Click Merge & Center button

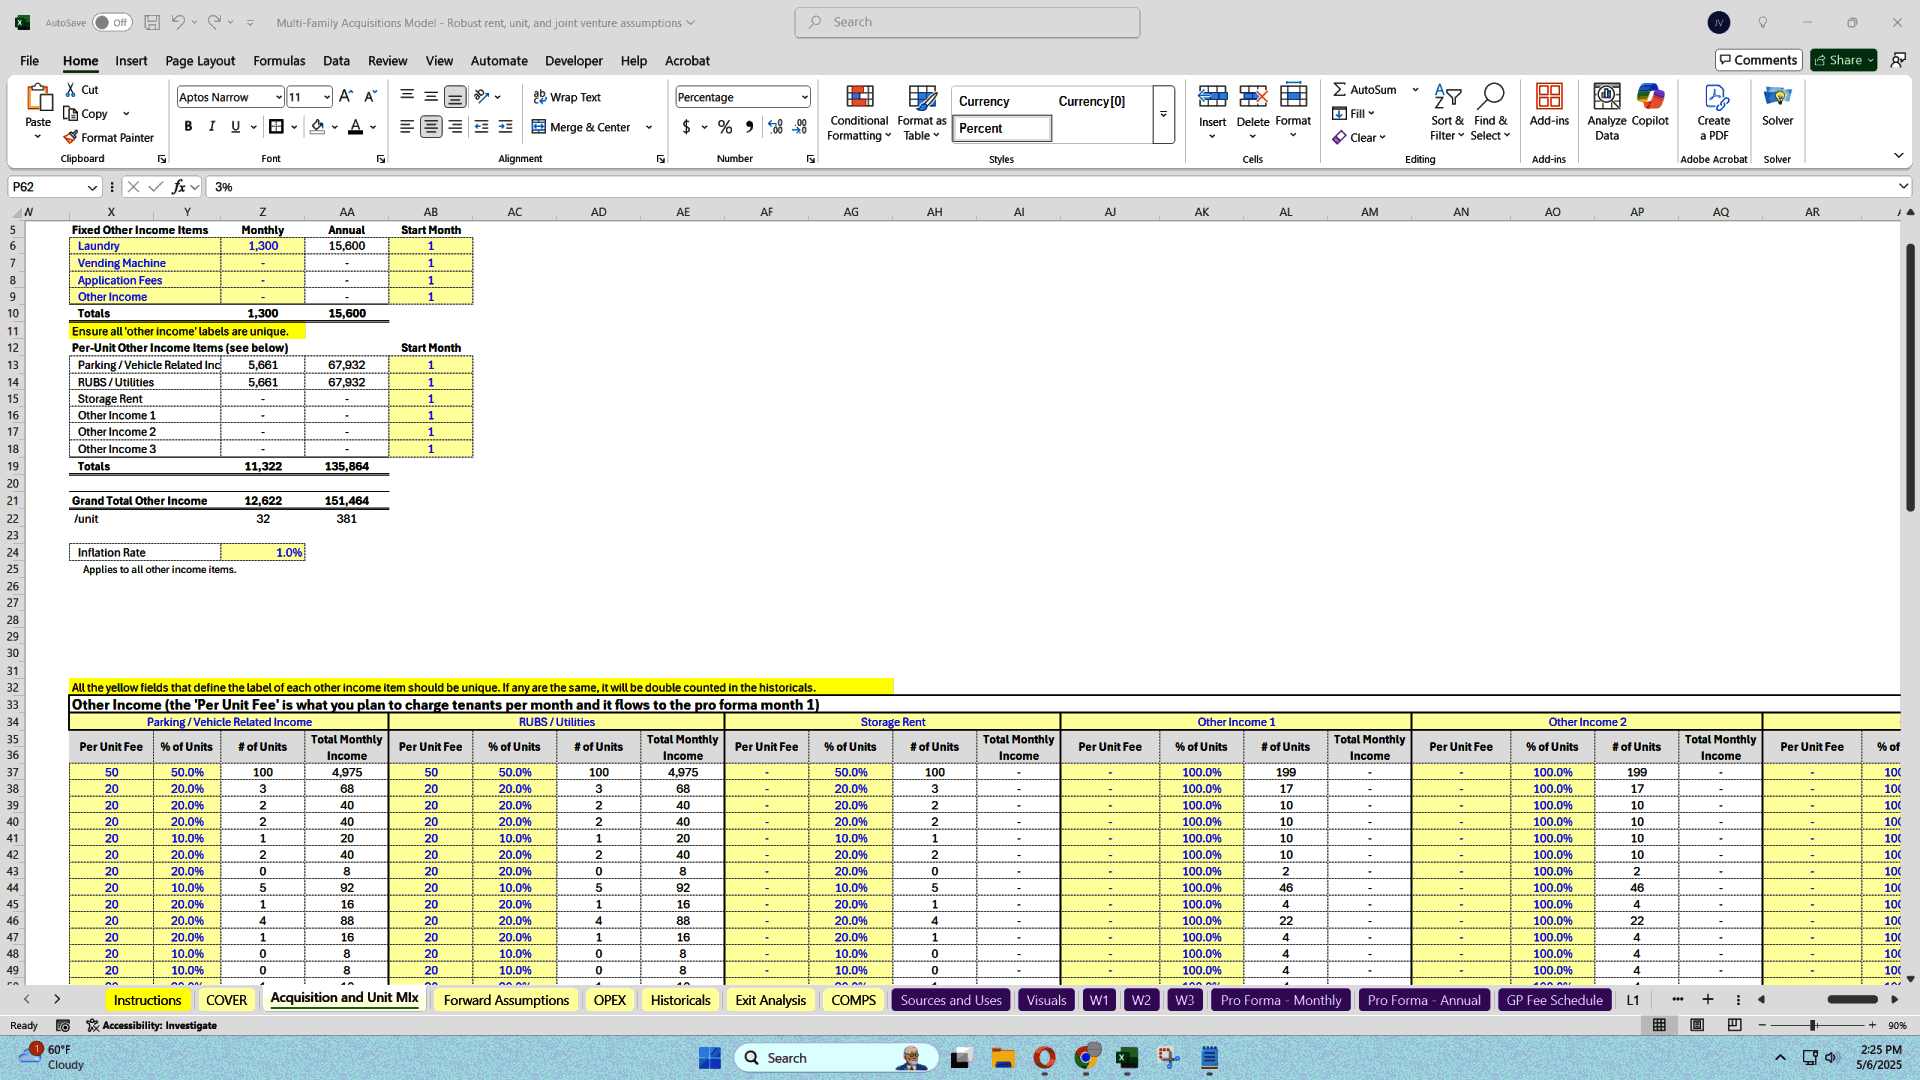coord(581,127)
